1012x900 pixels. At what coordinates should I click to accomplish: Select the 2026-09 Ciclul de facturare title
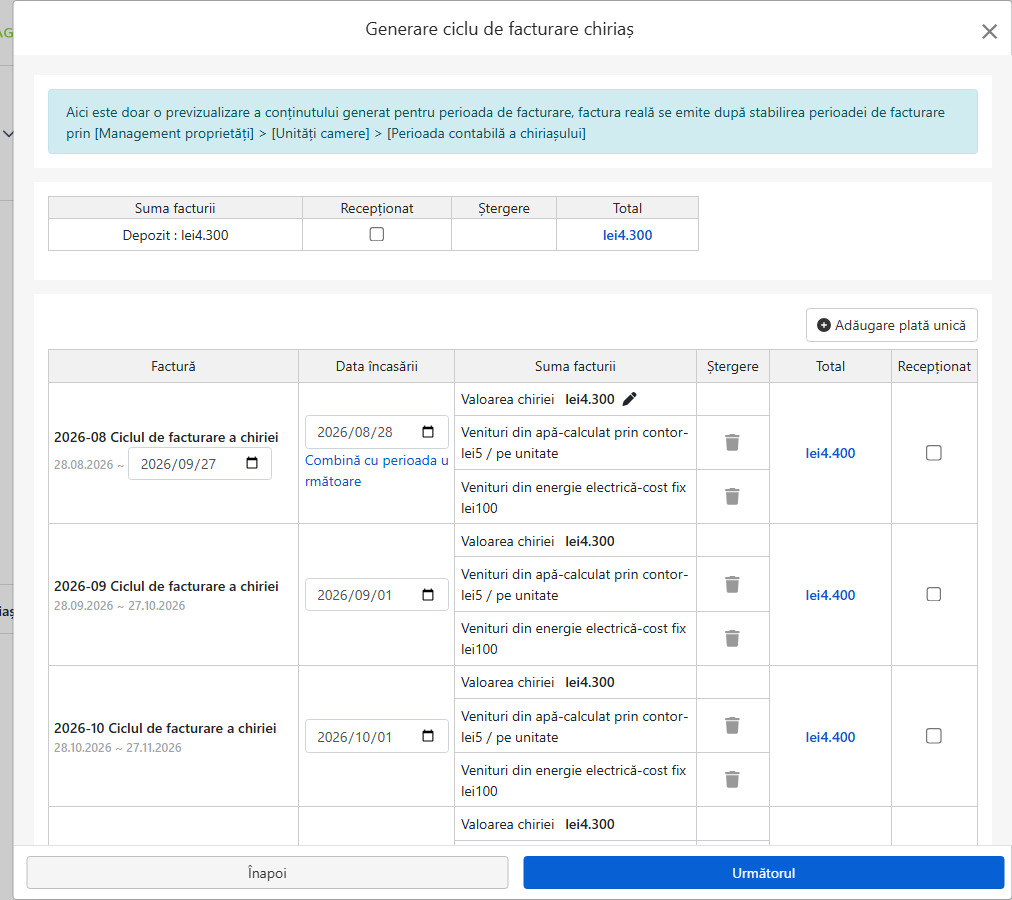pyautogui.click(x=166, y=586)
